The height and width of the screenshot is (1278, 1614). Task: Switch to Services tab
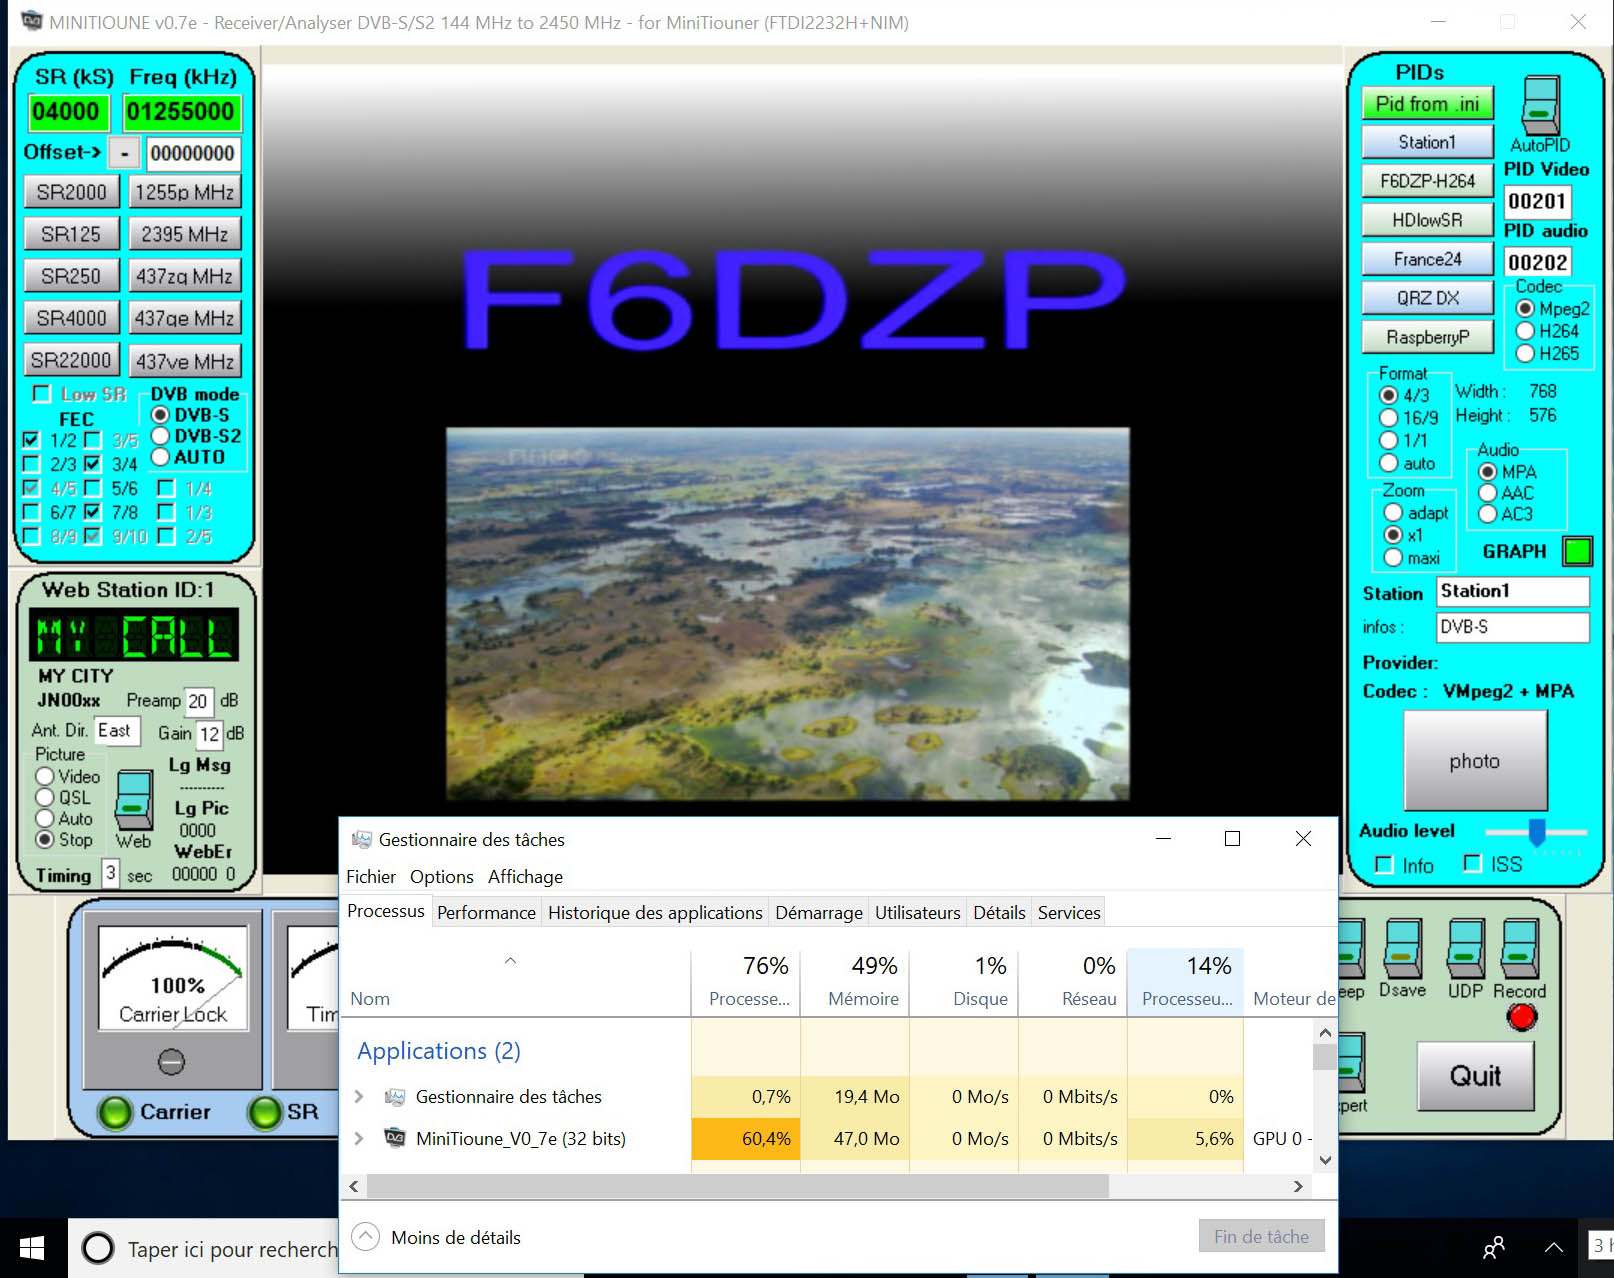pyautogui.click(x=1069, y=912)
